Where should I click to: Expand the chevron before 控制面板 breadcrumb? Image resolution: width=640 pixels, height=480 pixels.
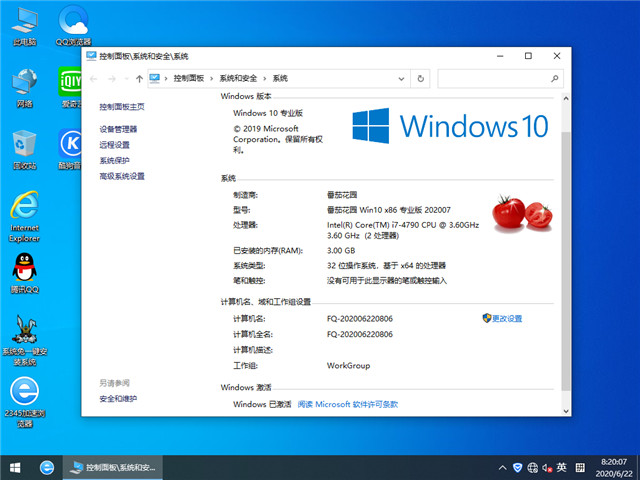166,78
